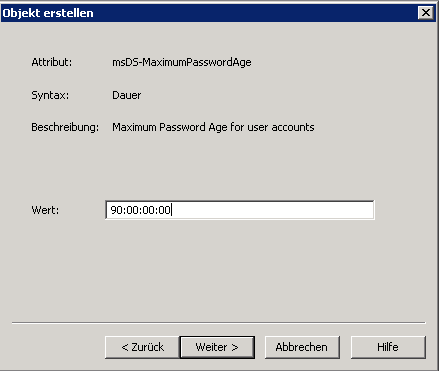The width and height of the screenshot is (439, 371).
Task: Select the msDS-MaximumPasswordAge attribute text
Action: click(x=182, y=62)
